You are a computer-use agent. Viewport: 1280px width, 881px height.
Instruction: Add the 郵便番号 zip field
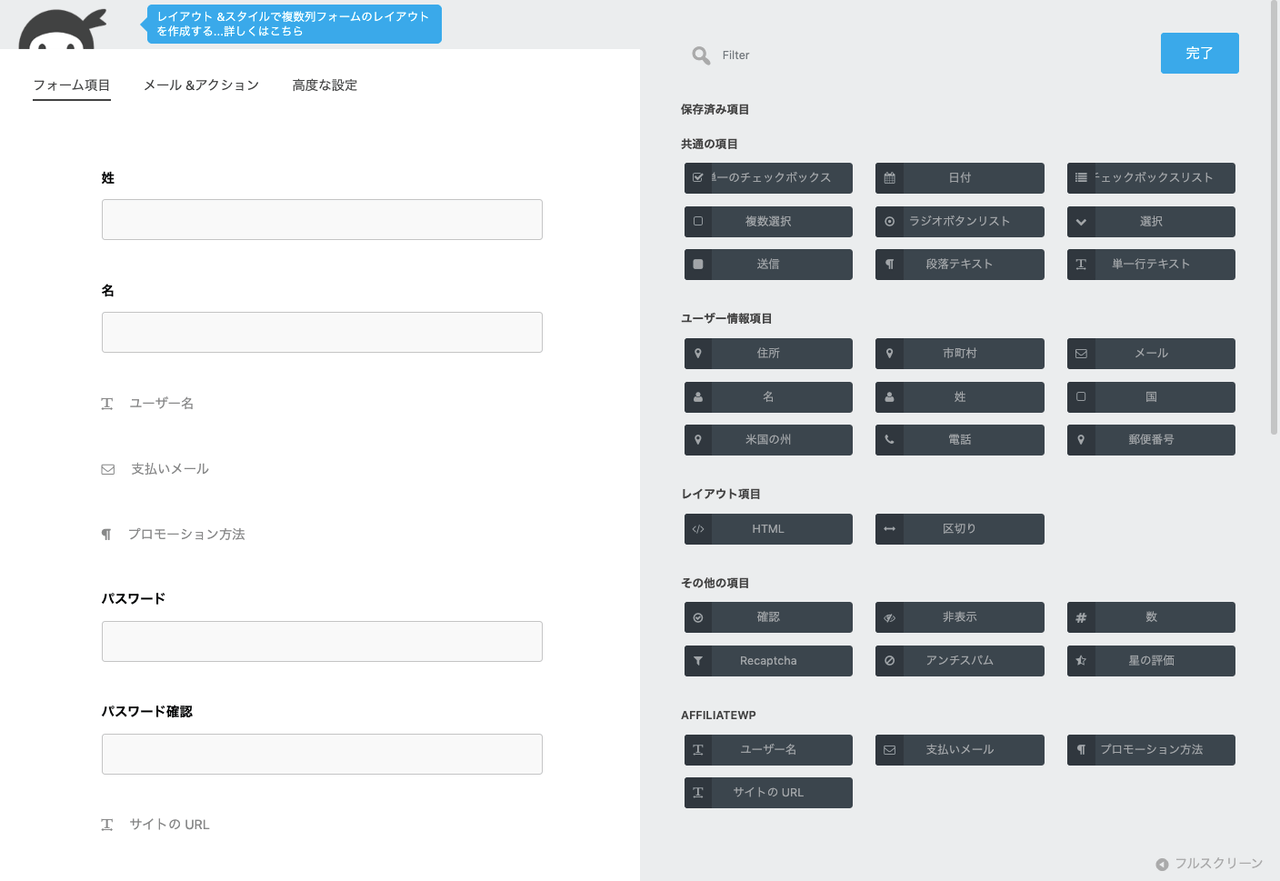1151,440
